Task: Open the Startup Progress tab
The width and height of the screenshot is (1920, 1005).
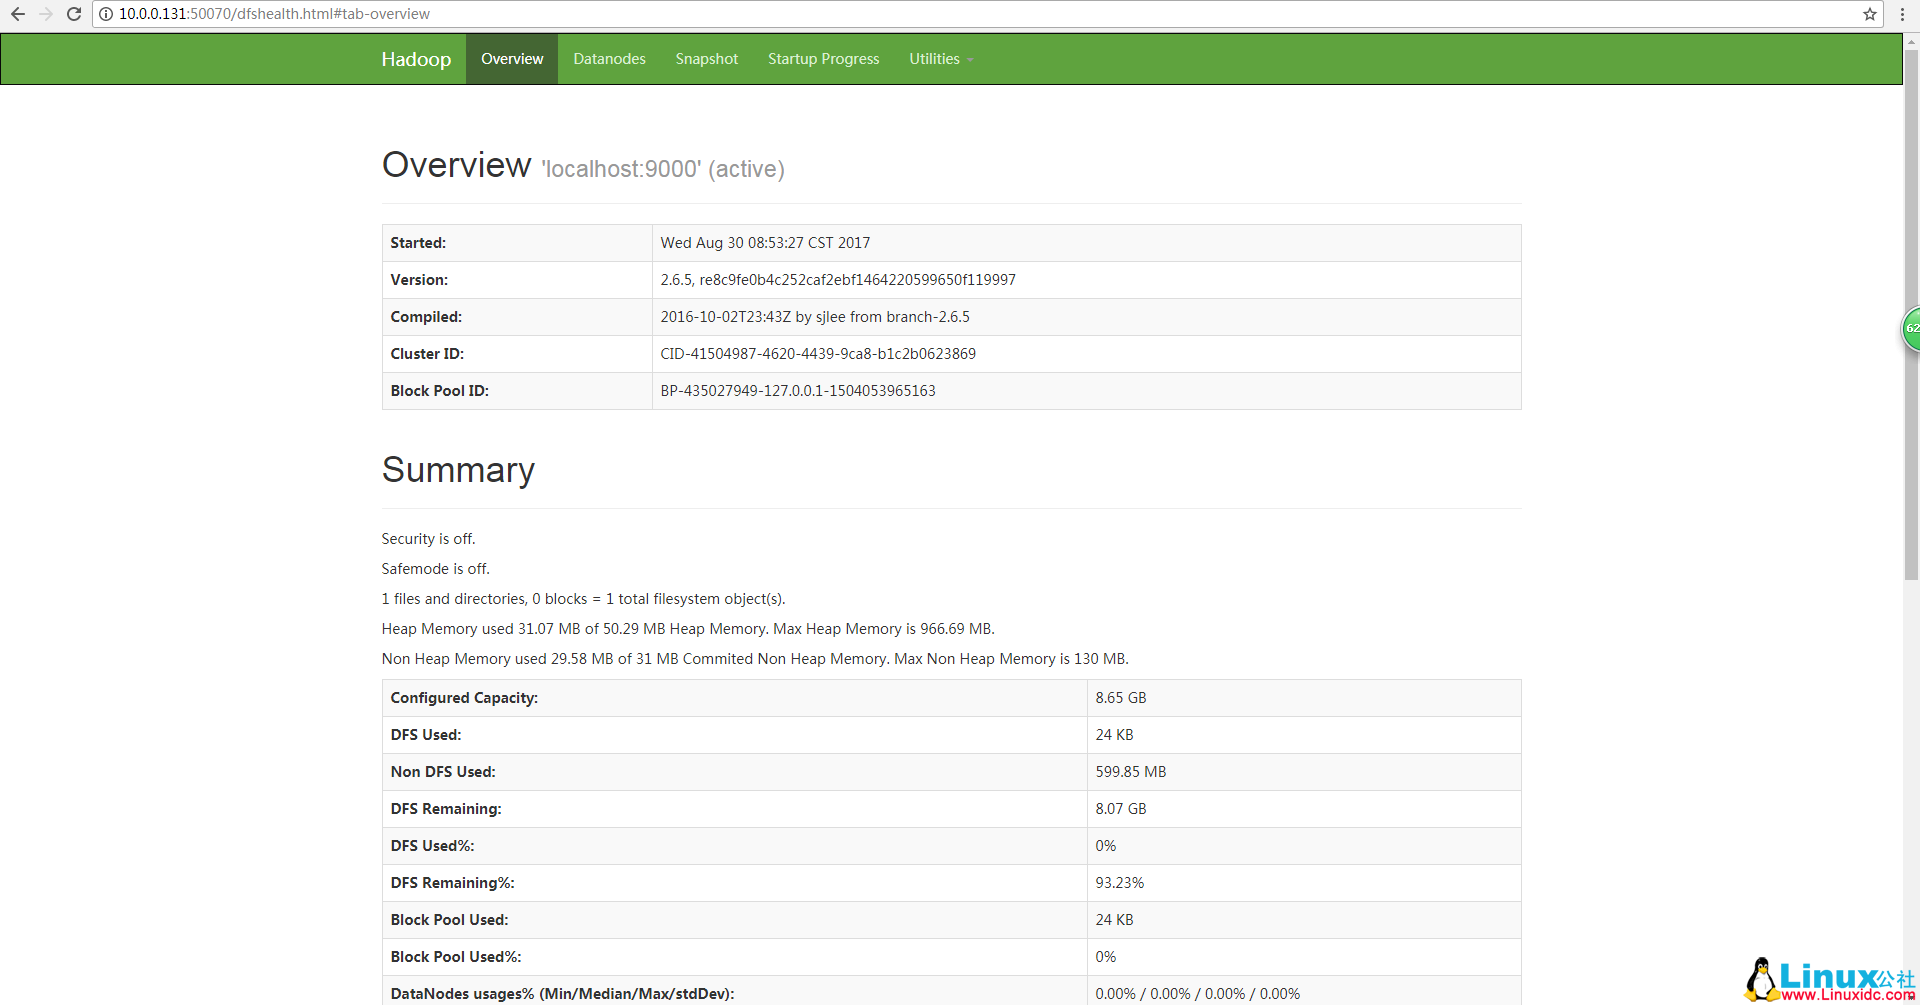Action: (823, 58)
